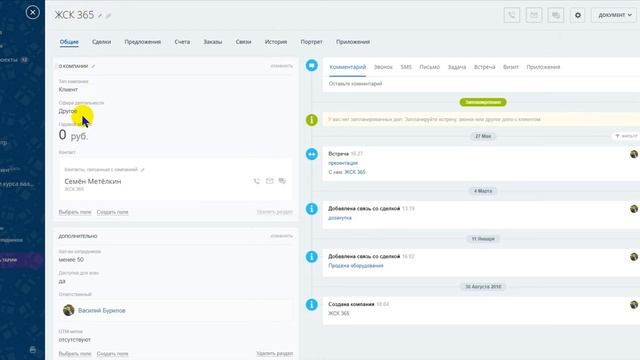640x360 pixels.
Task: Click the pencil icon beside the contacts subsection label
Action: coord(142,170)
